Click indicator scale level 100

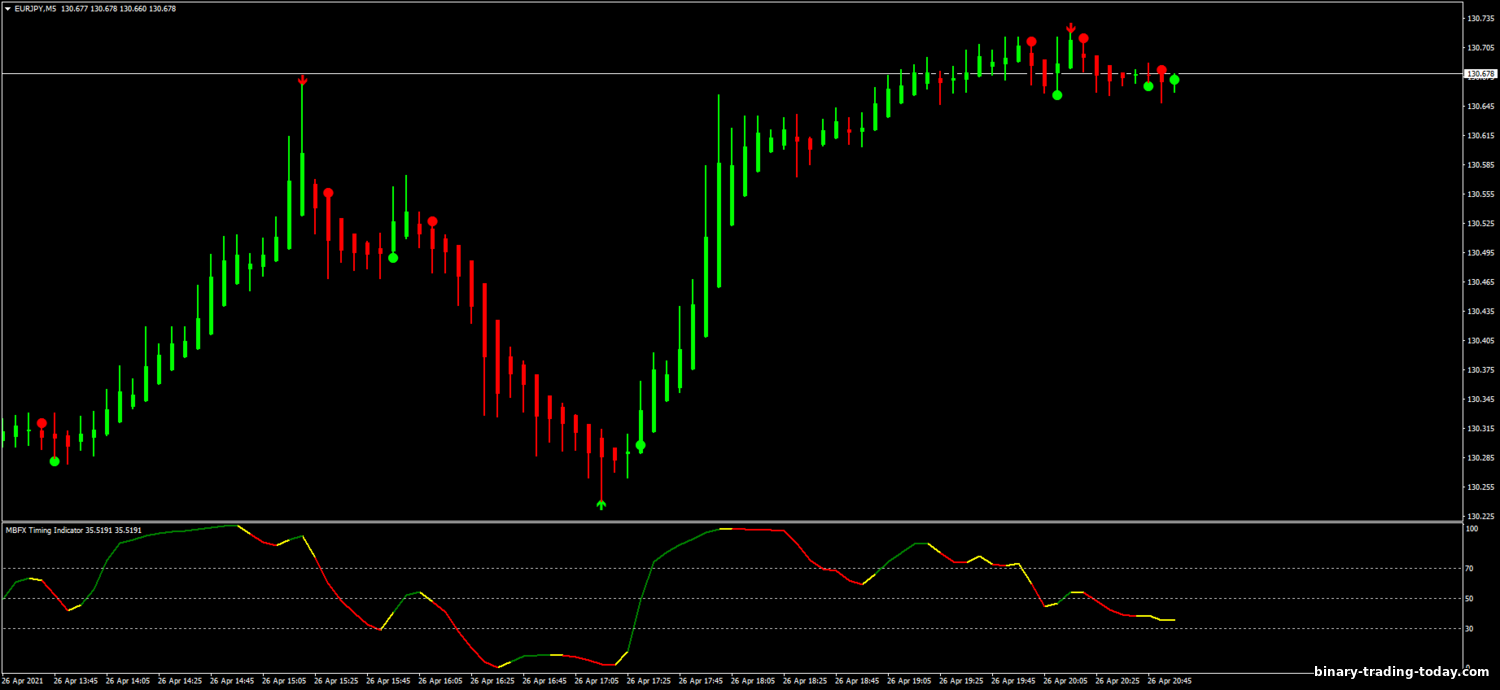tap(1472, 528)
